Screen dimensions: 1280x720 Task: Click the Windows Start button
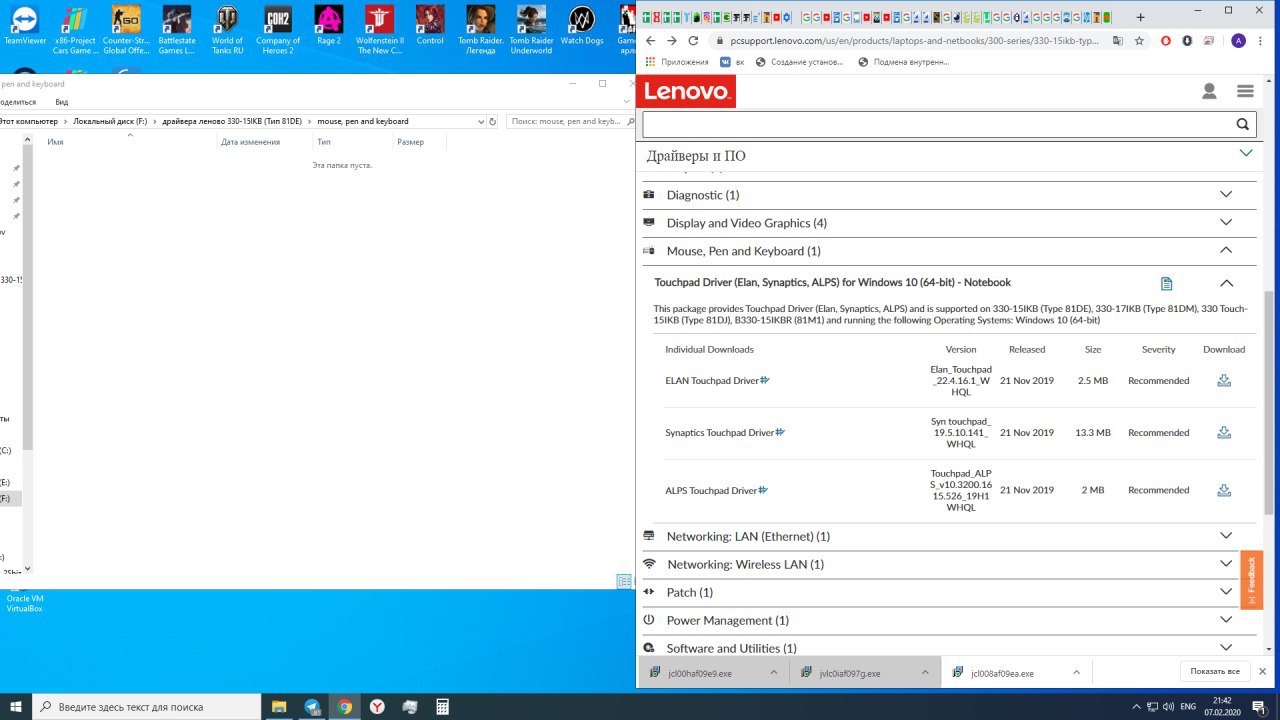[15, 707]
